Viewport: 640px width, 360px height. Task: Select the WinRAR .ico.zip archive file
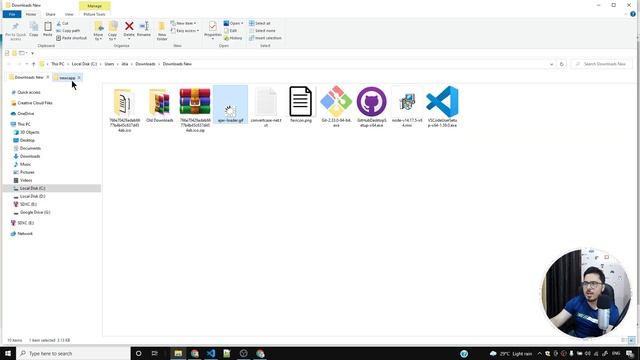(x=195, y=109)
